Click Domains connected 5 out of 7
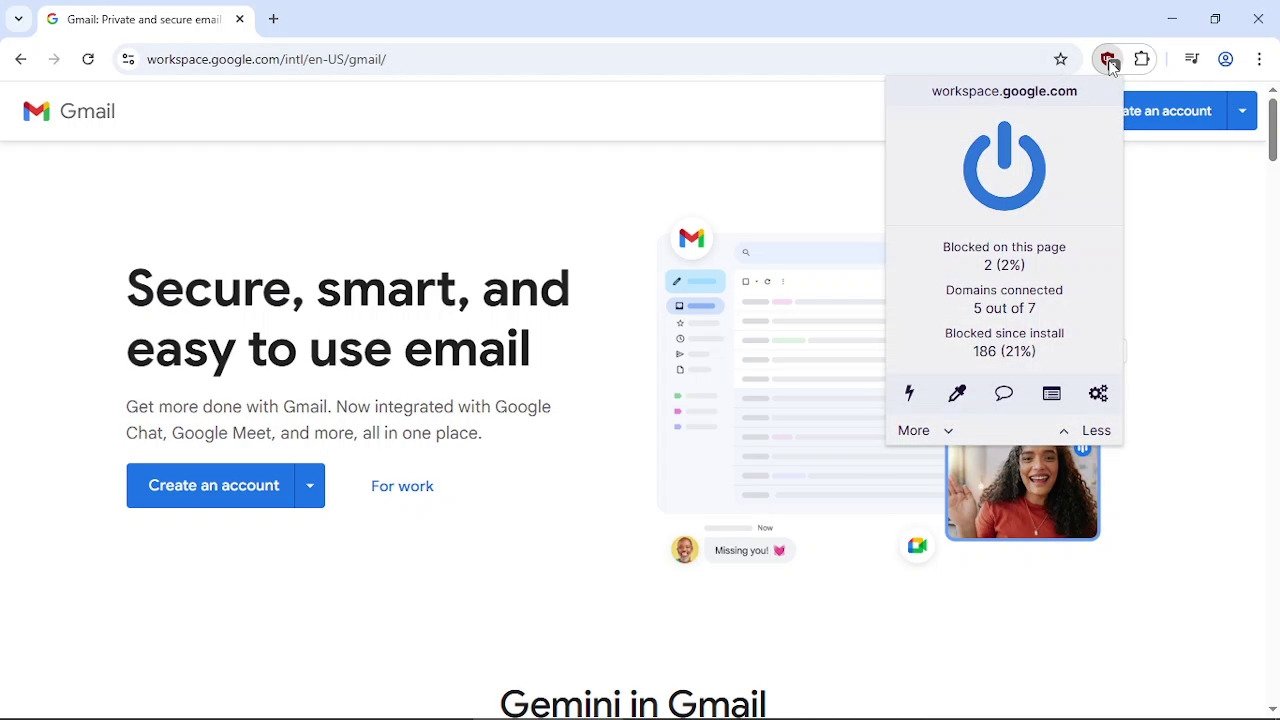The image size is (1280, 720). pyautogui.click(x=1004, y=299)
